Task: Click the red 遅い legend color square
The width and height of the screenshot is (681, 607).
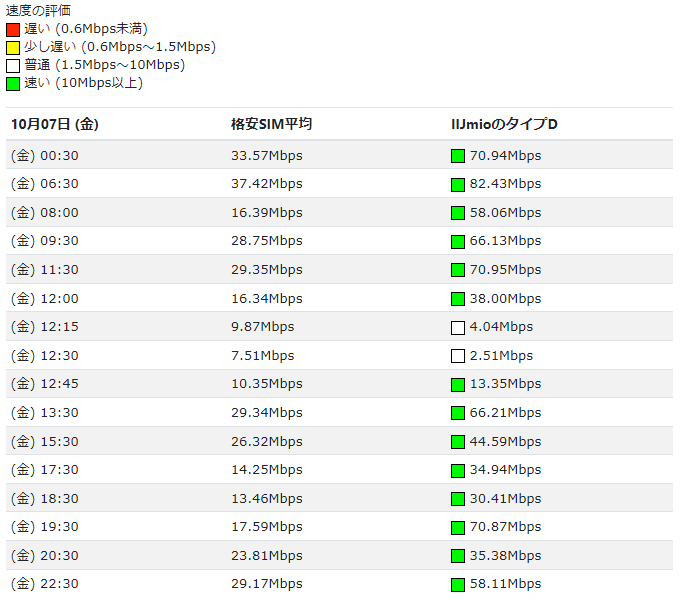Action: pos(13,29)
